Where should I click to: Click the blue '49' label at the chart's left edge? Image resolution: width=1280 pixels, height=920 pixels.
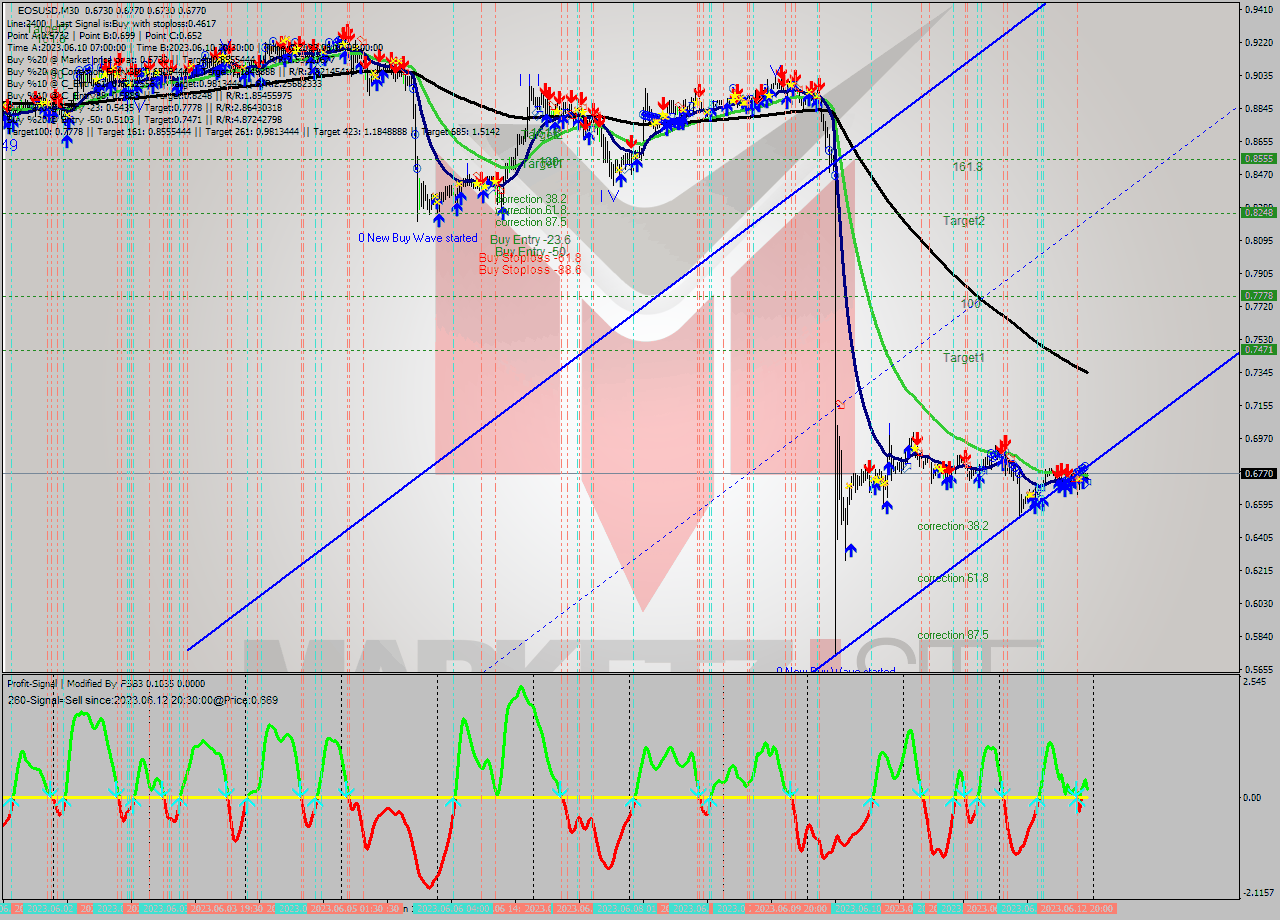pos(9,146)
